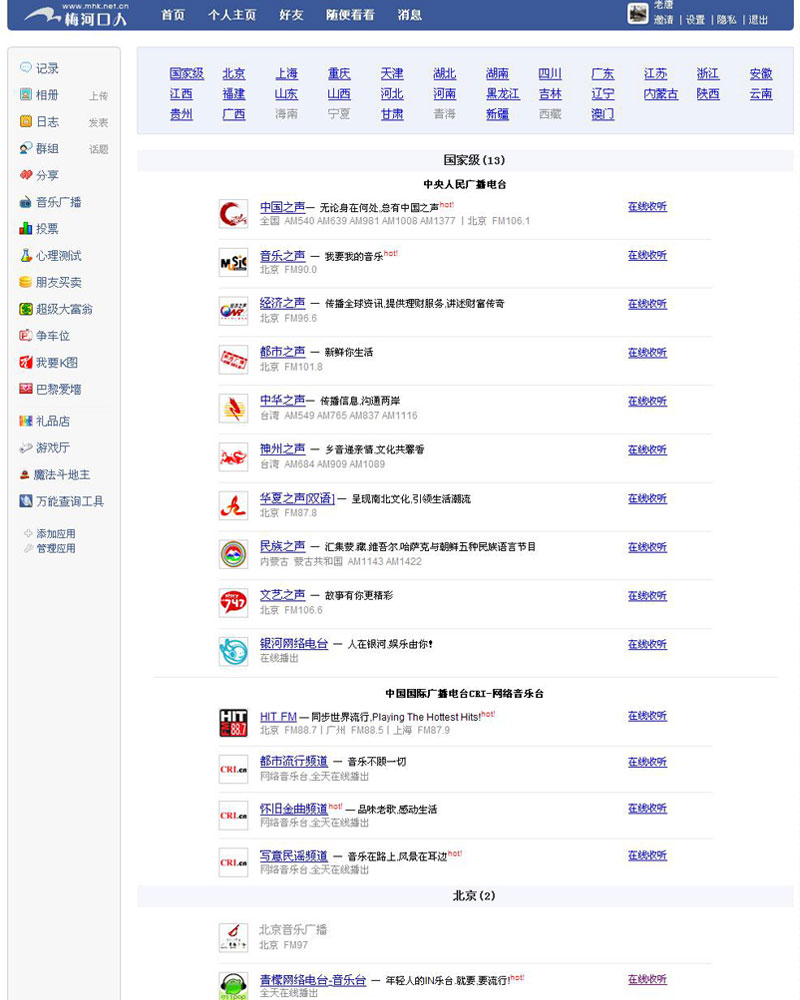Open the 随便看看 navigation tab
Viewport: 800px width, 1000px height.
[x=350, y=15]
